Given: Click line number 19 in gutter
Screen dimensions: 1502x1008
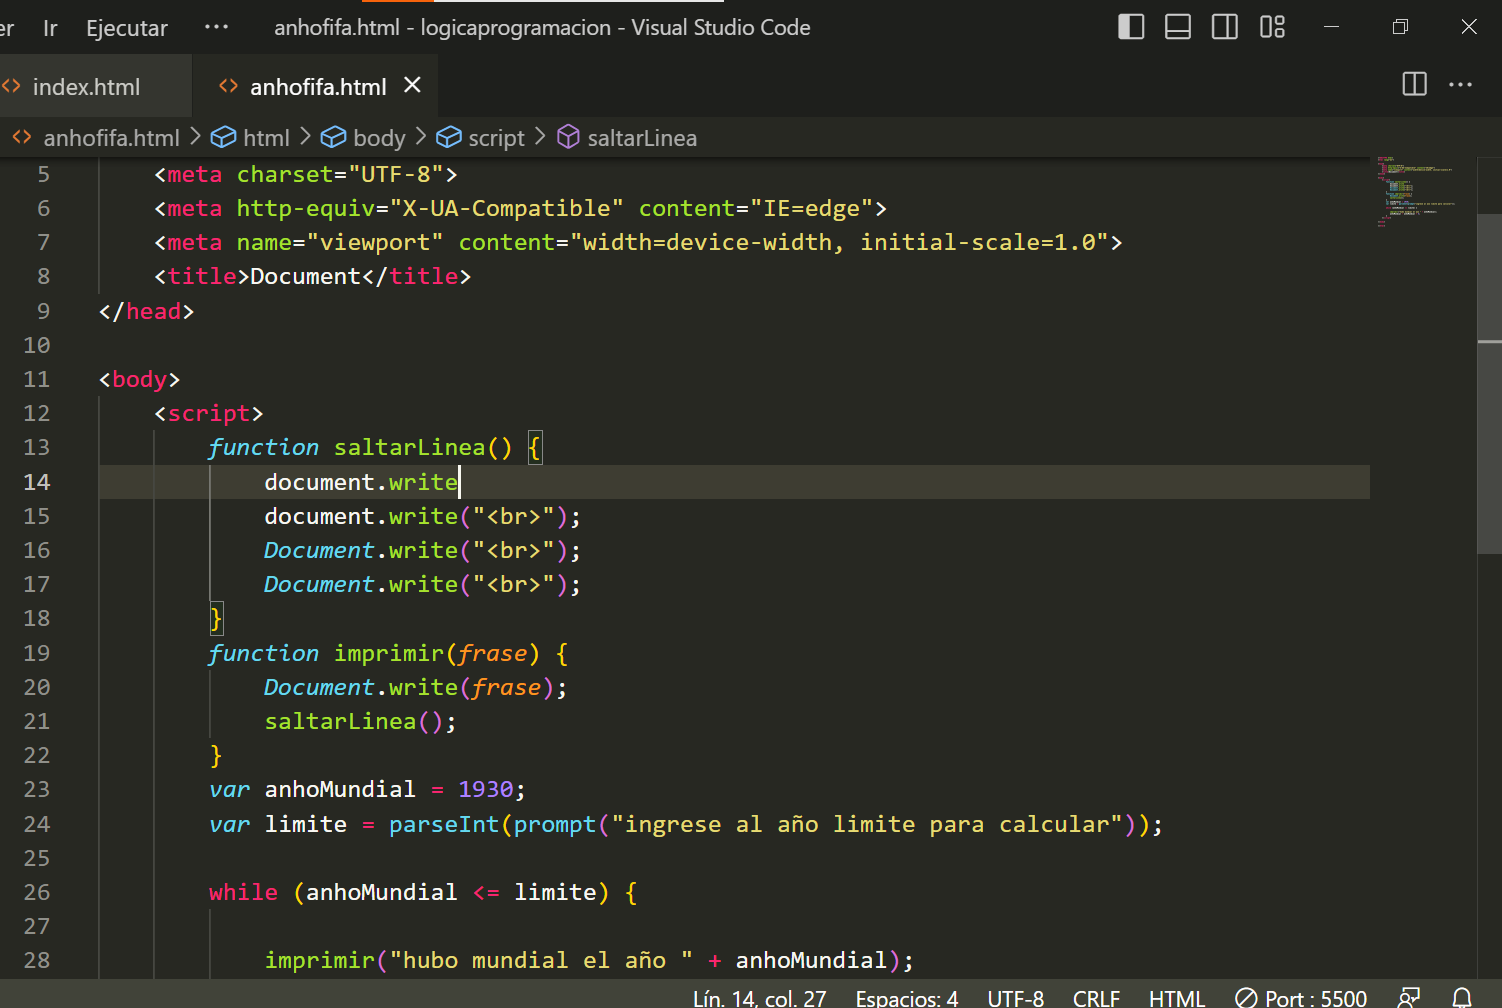Looking at the screenshot, I should pyautogui.click(x=37, y=653).
